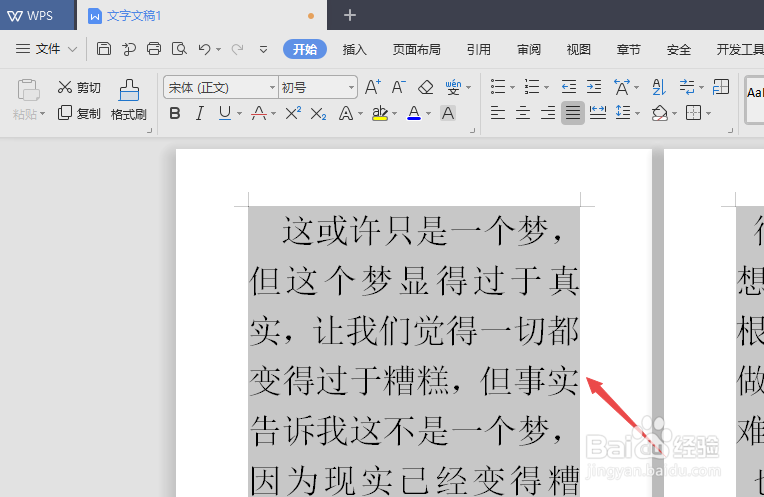This screenshot has width=764, height=497.
Task: Click the WPS home button
Action: (x=38, y=15)
